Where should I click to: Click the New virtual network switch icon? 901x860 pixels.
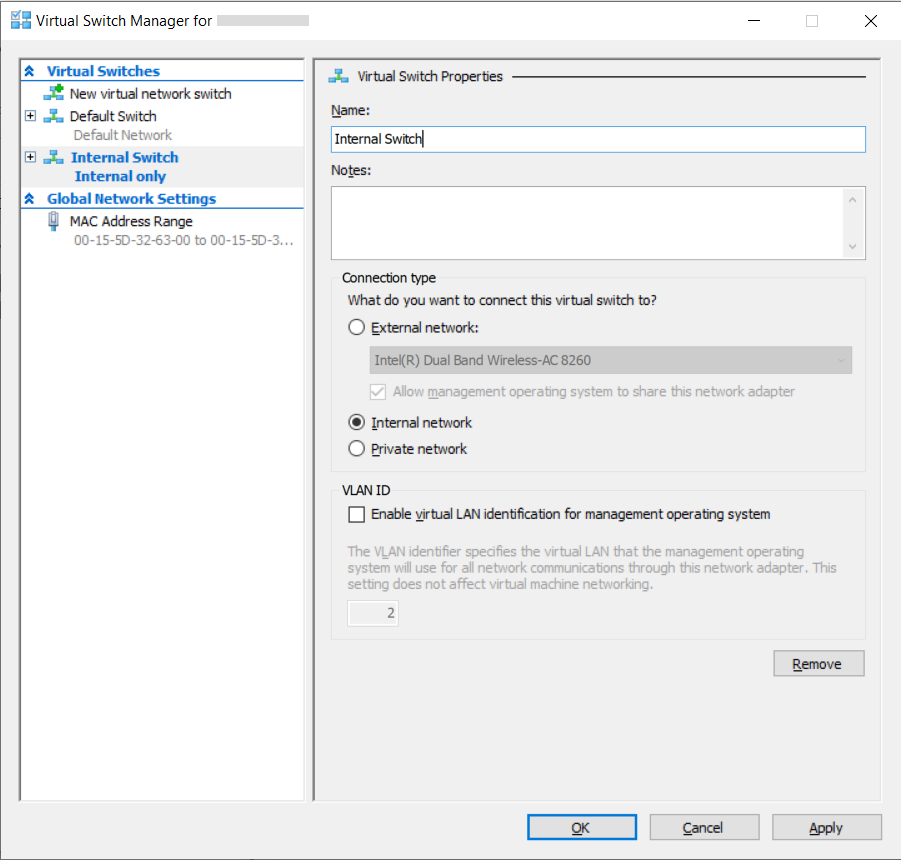tap(54, 93)
